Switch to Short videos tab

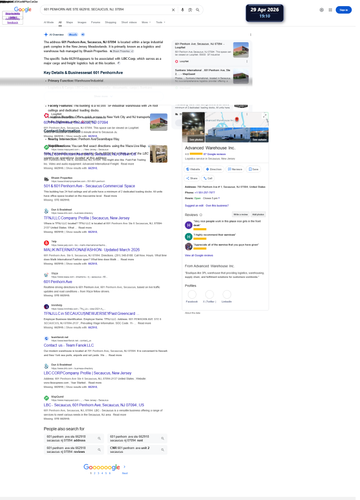pos(129,22)
